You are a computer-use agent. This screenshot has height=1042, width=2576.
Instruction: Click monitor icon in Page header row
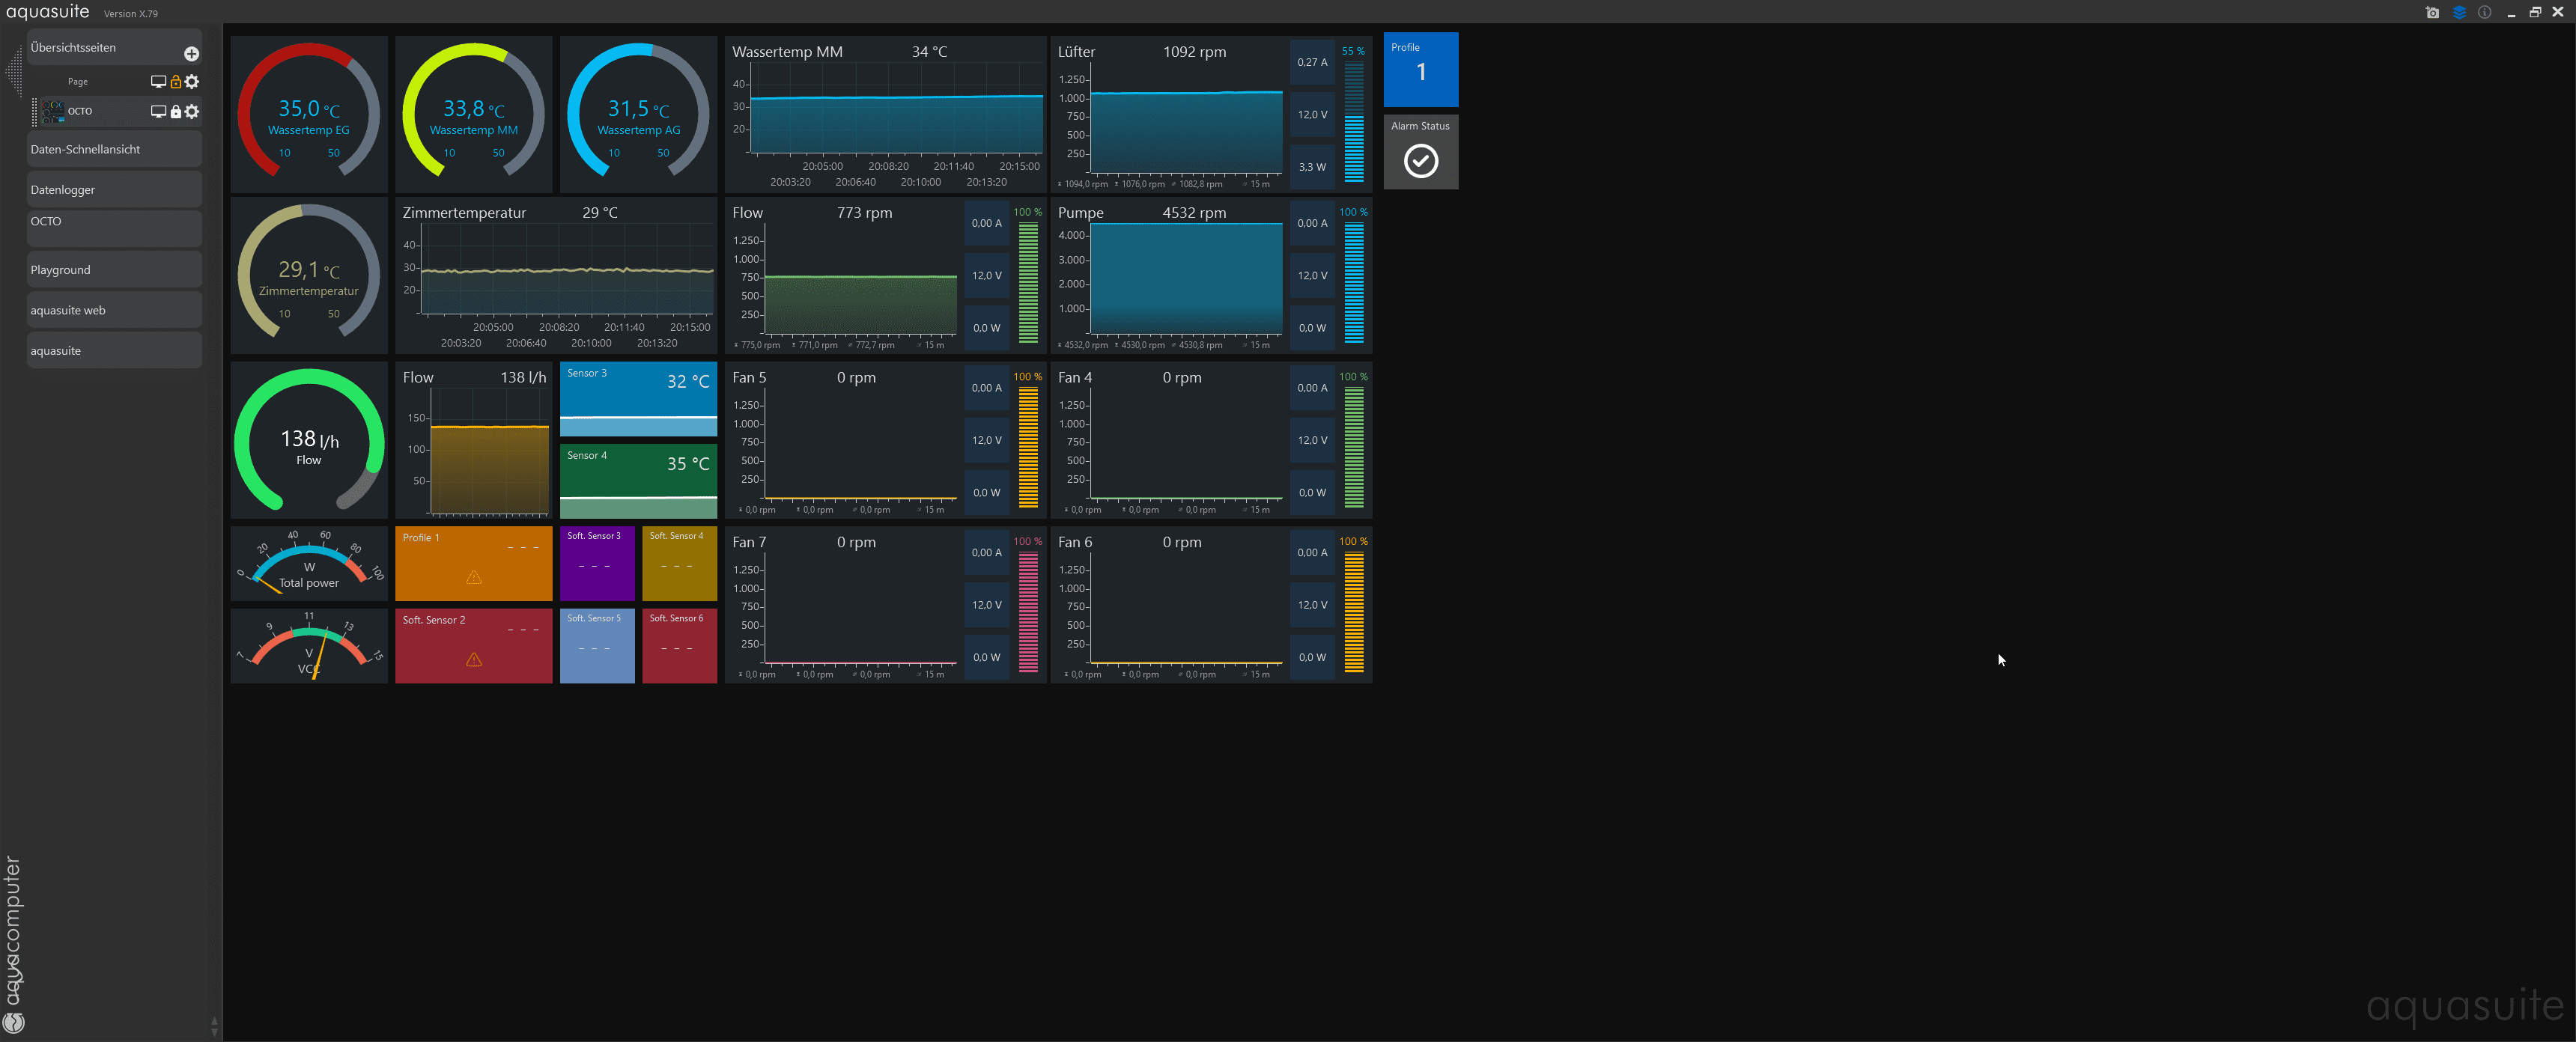158,82
